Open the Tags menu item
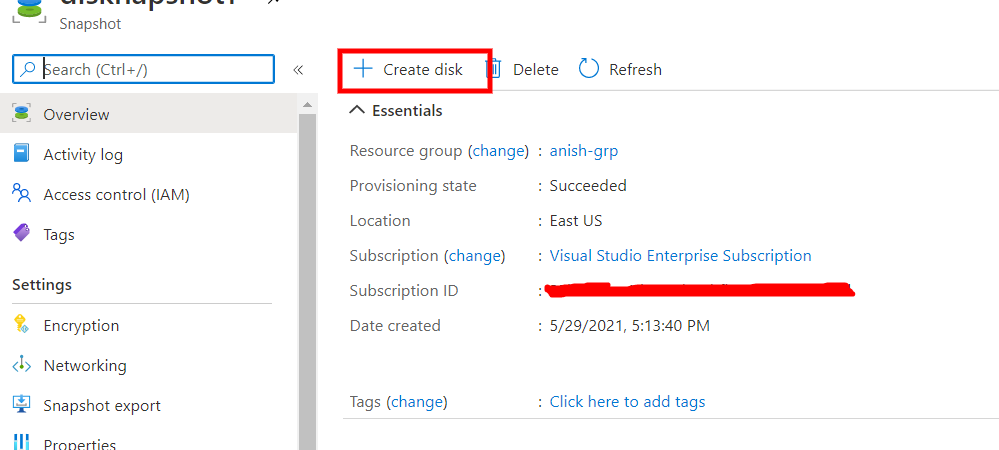 coord(148,234)
